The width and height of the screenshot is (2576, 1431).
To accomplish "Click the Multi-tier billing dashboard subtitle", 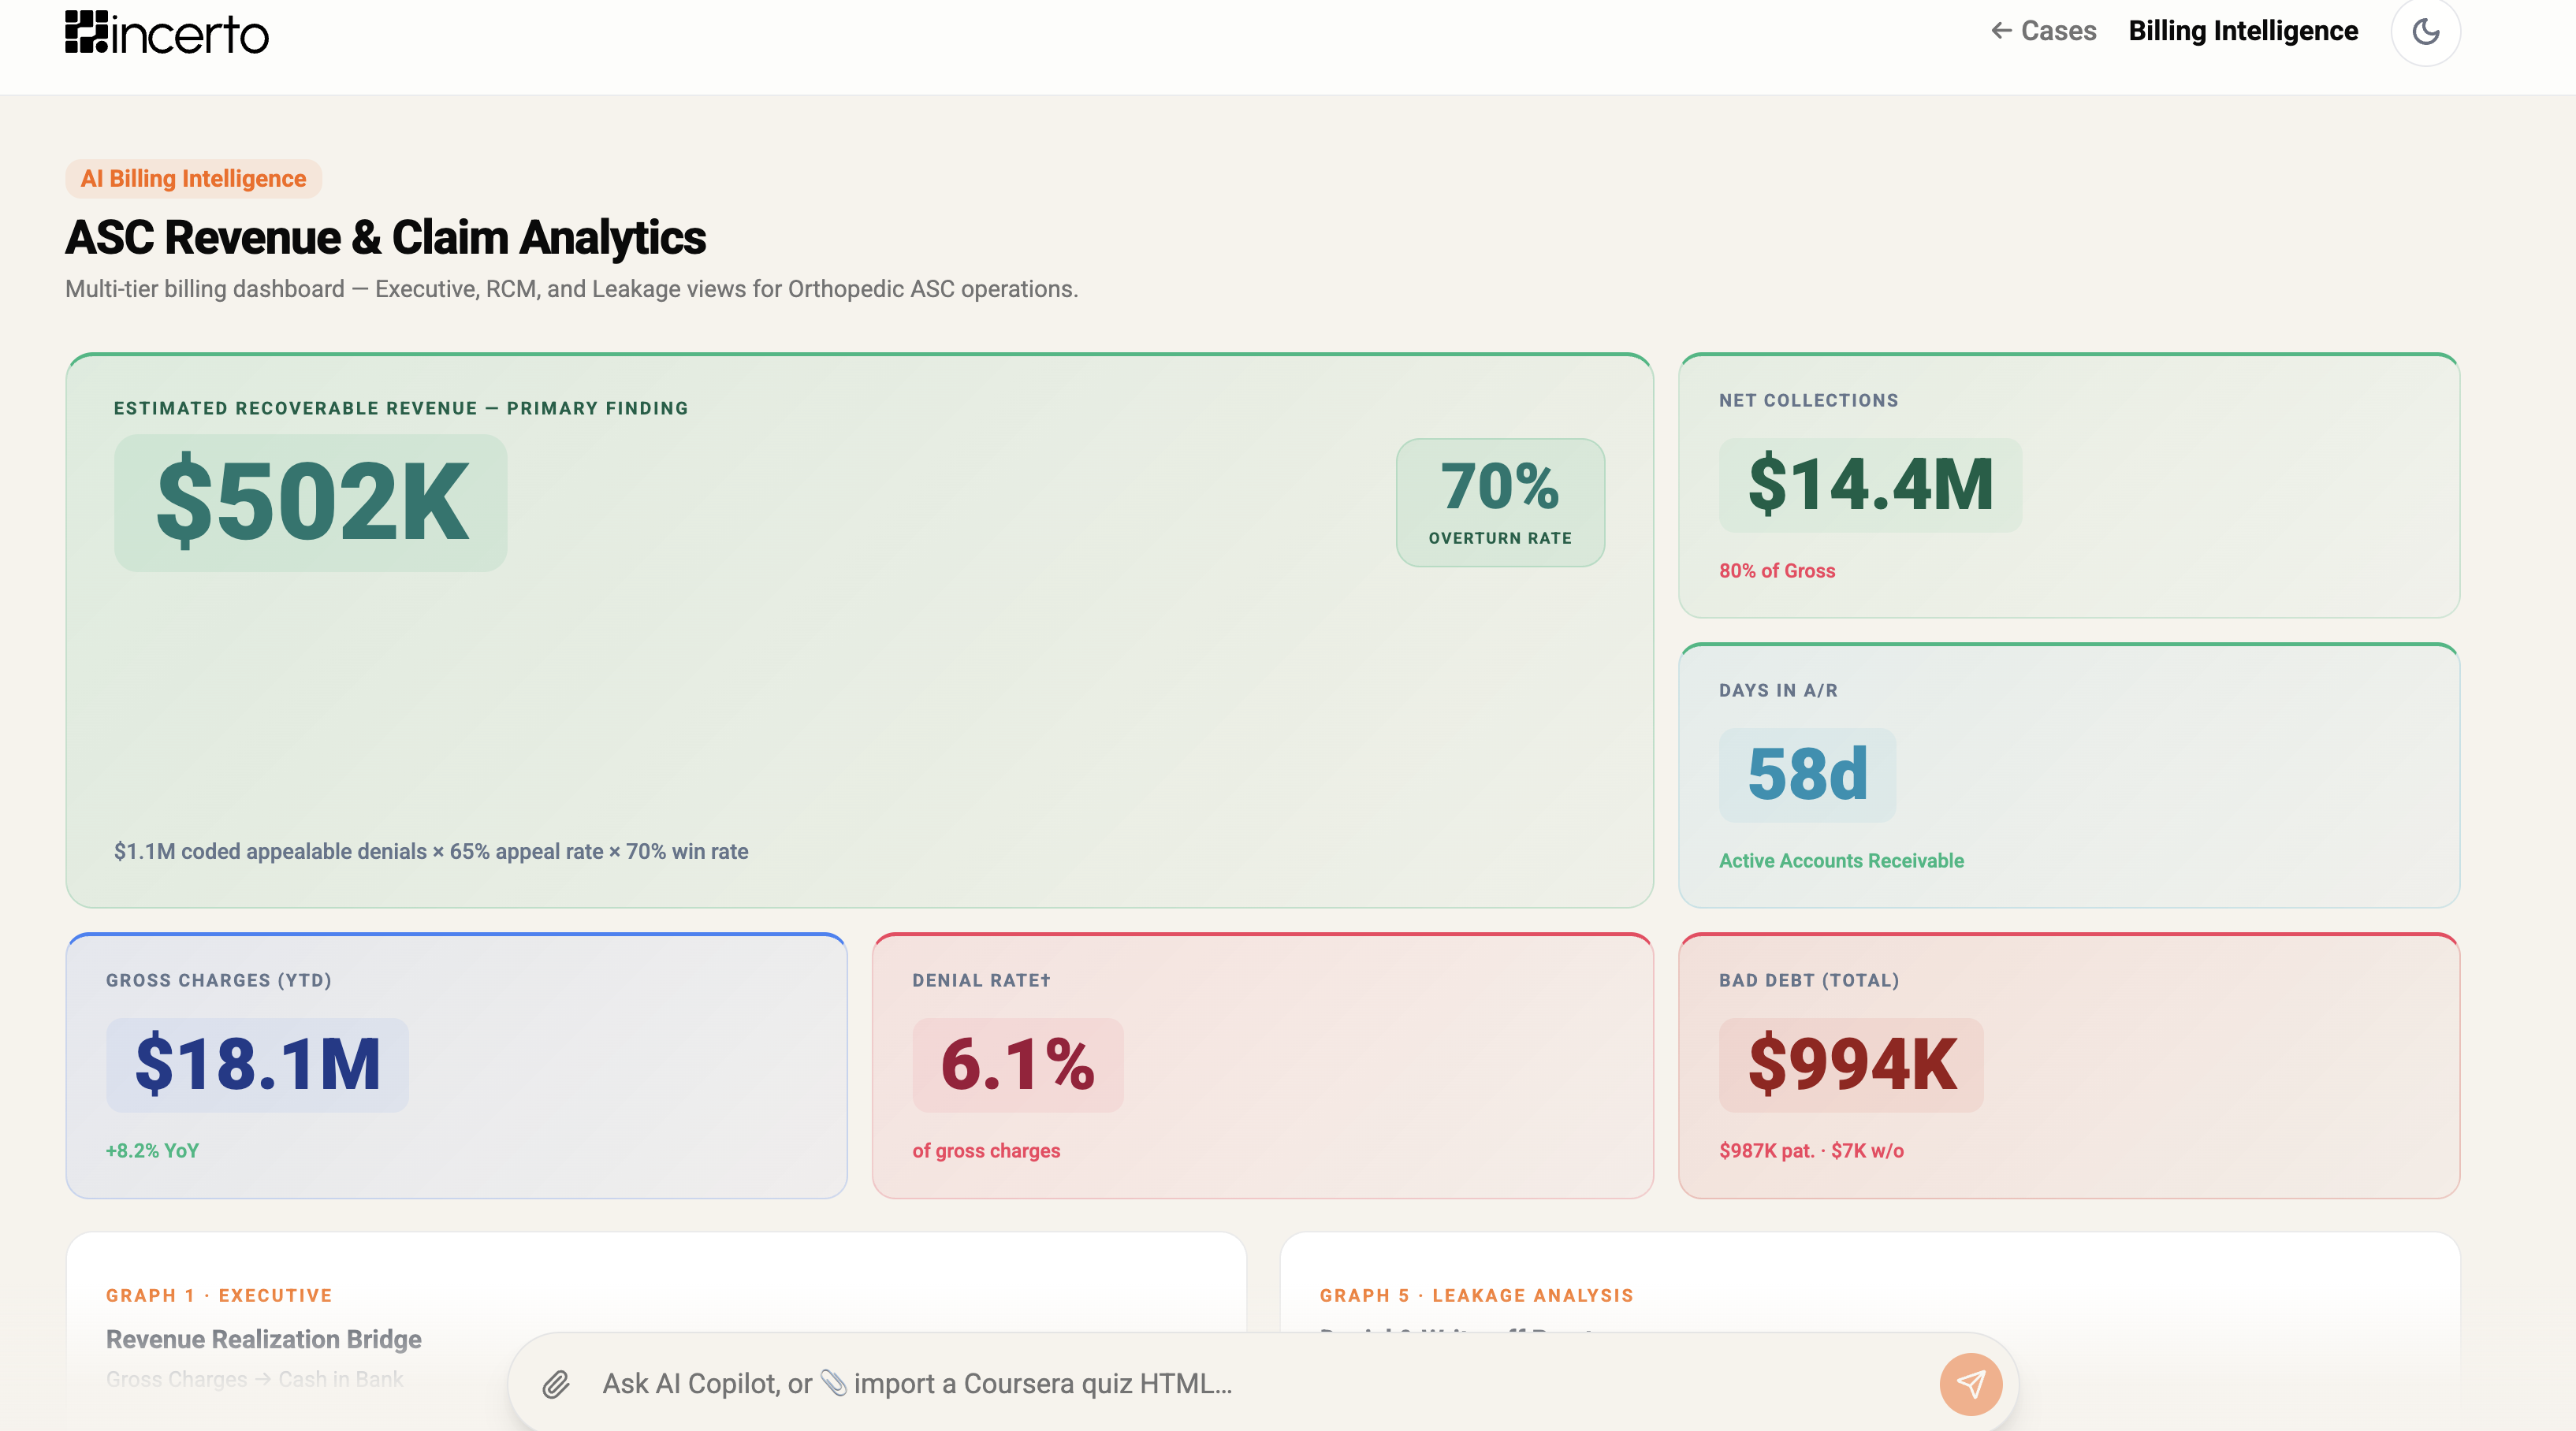I will pos(572,289).
